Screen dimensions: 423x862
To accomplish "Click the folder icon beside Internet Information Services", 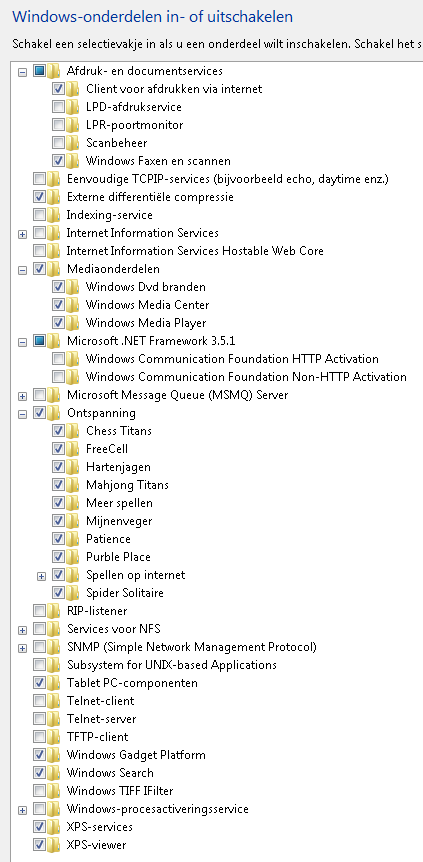I will click(54, 233).
